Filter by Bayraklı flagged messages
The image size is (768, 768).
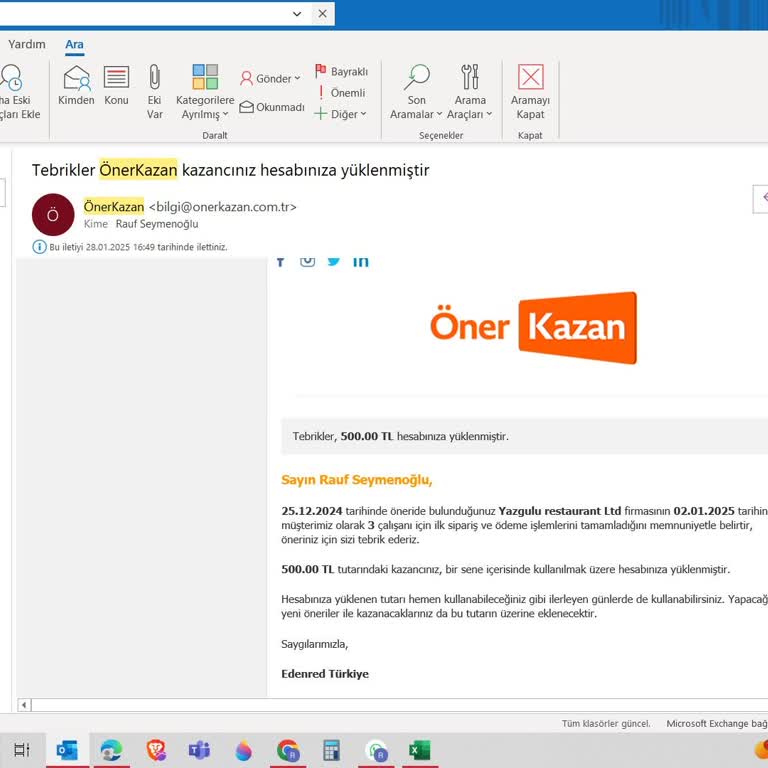click(x=341, y=72)
